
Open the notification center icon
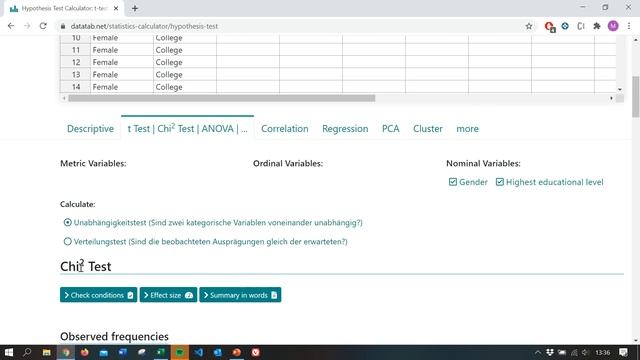click(x=623, y=352)
